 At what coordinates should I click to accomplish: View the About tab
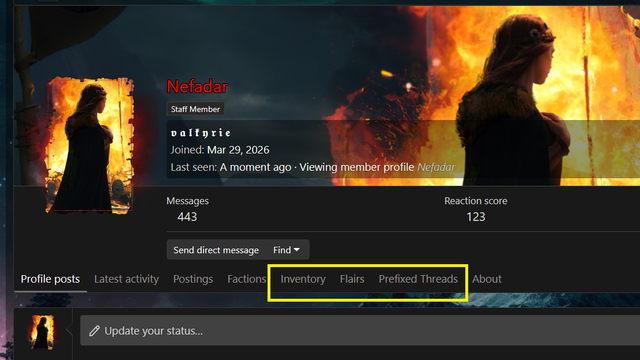click(x=487, y=279)
